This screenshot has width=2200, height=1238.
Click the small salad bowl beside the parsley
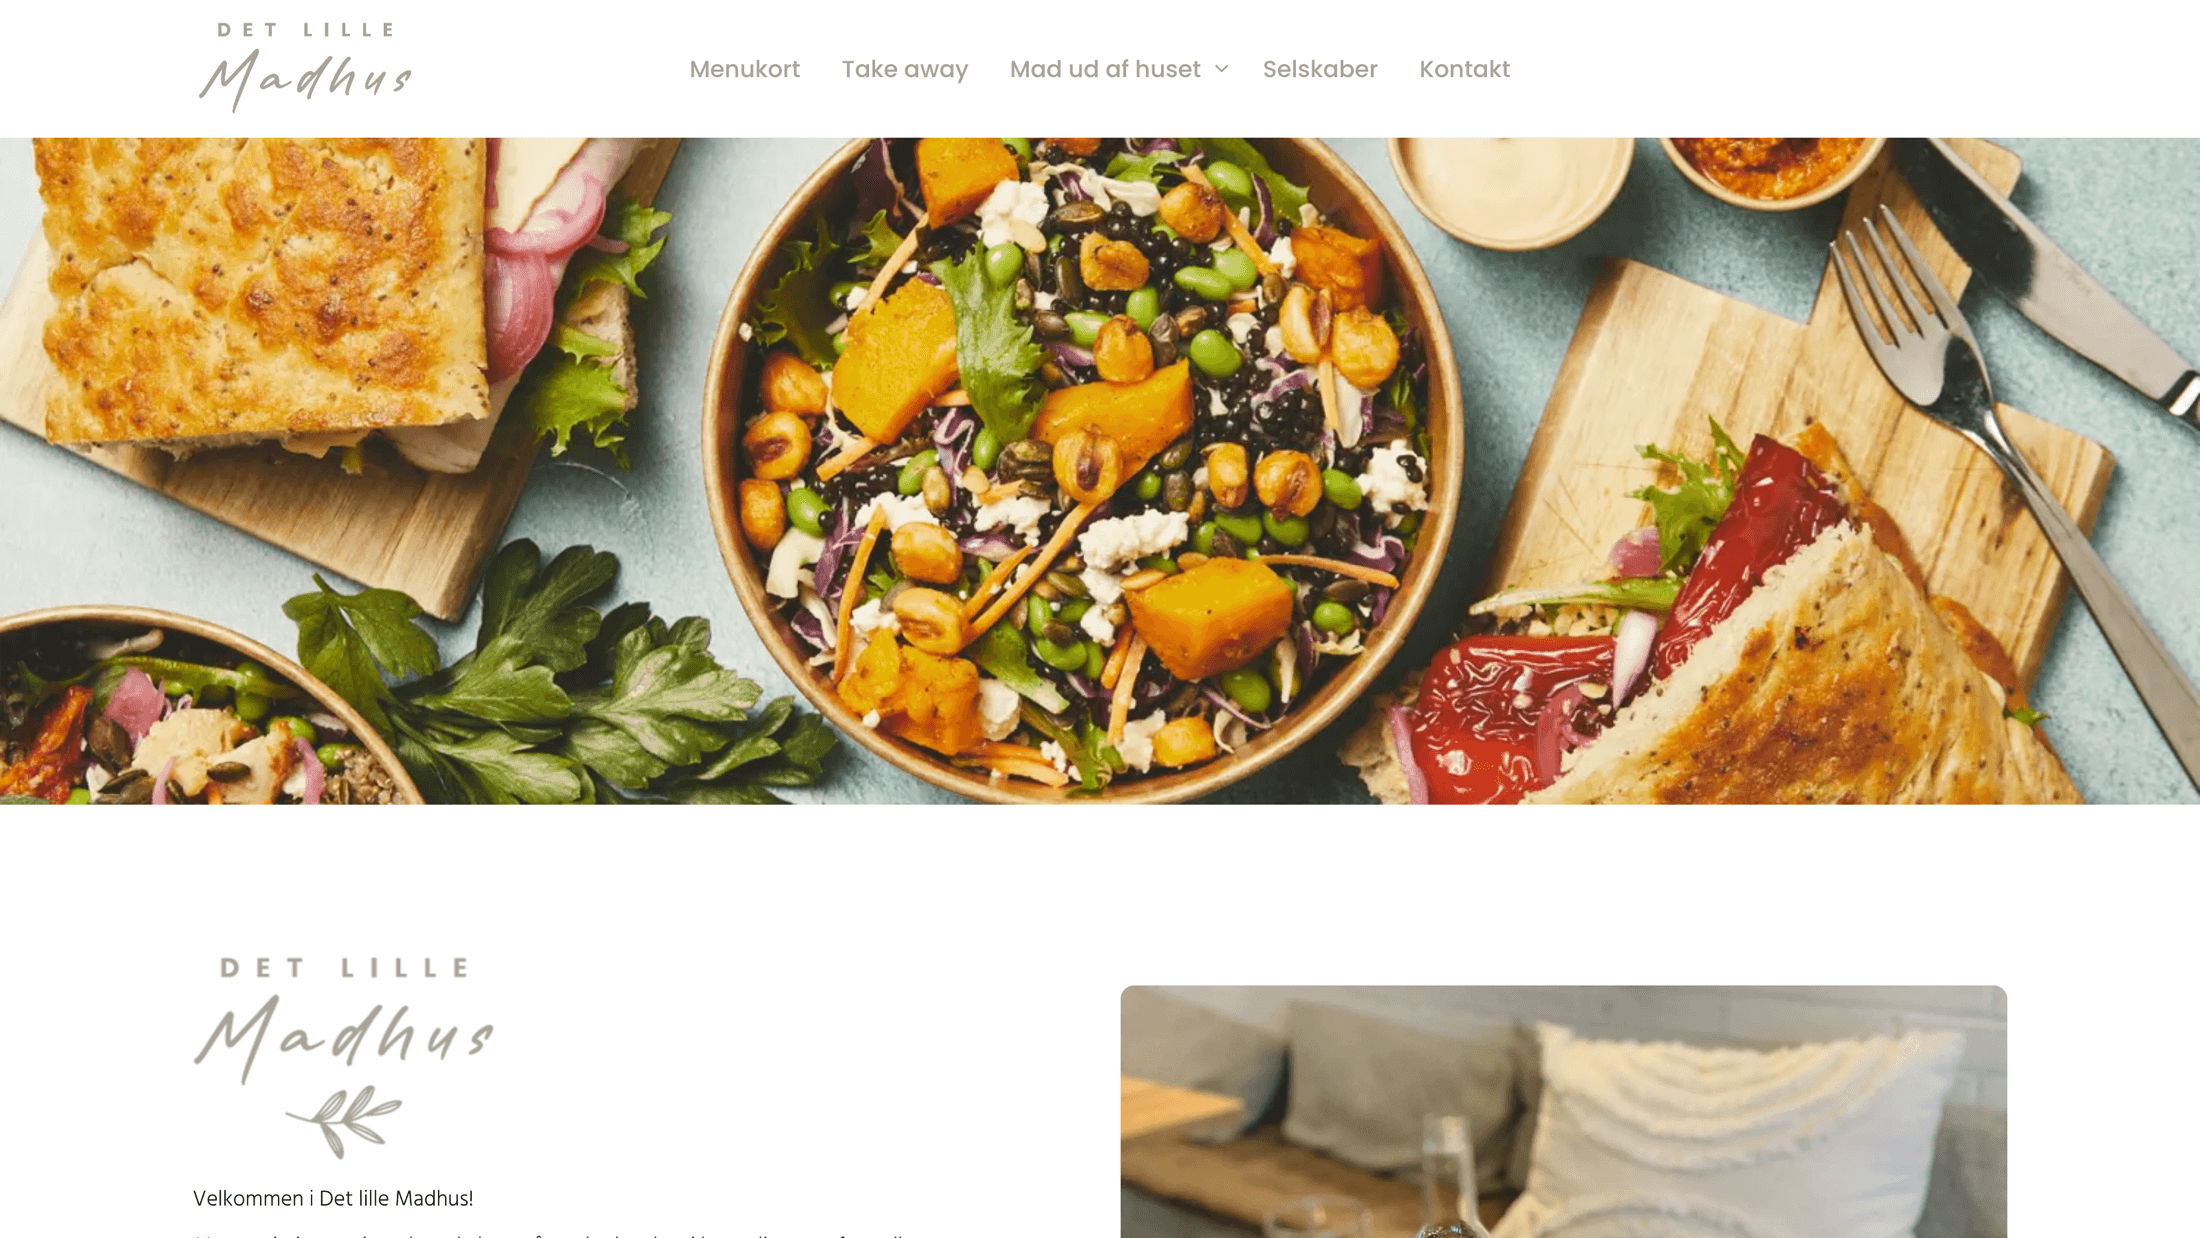(x=200, y=710)
